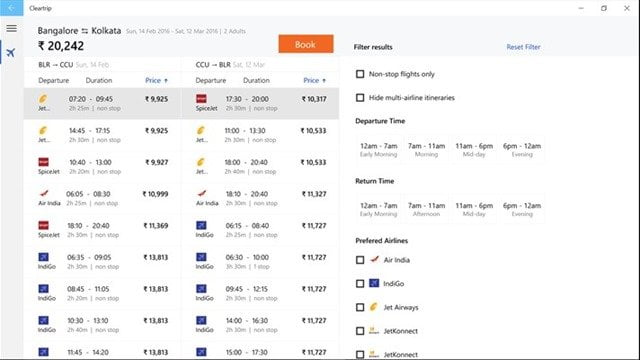Tick the Jet Airways preferred airline checkbox
This screenshot has height=360, width=640.
coord(360,307)
